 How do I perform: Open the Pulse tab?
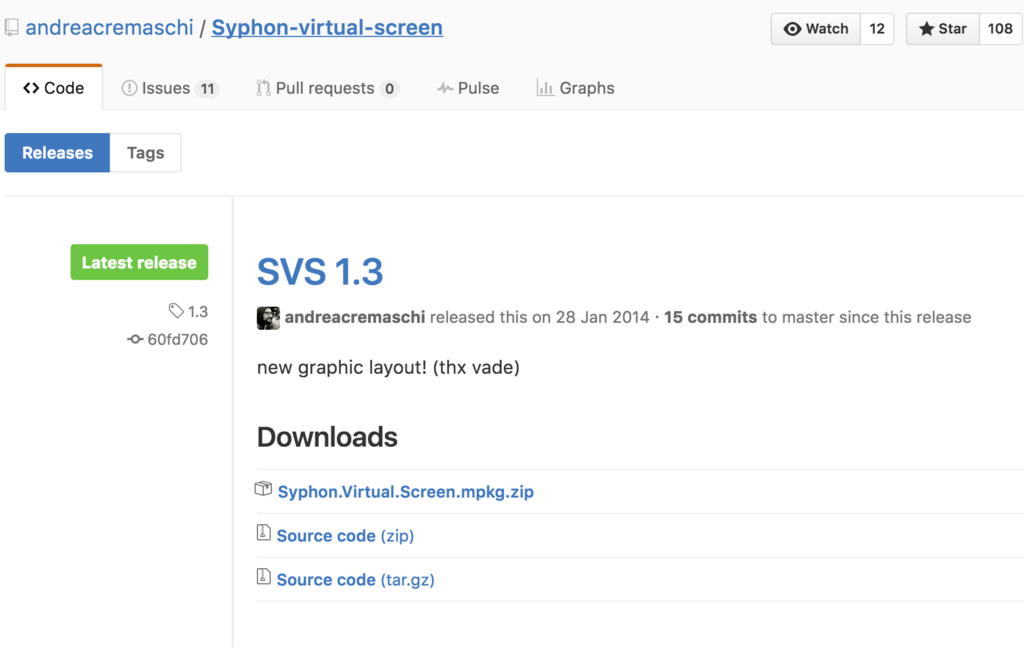(468, 88)
